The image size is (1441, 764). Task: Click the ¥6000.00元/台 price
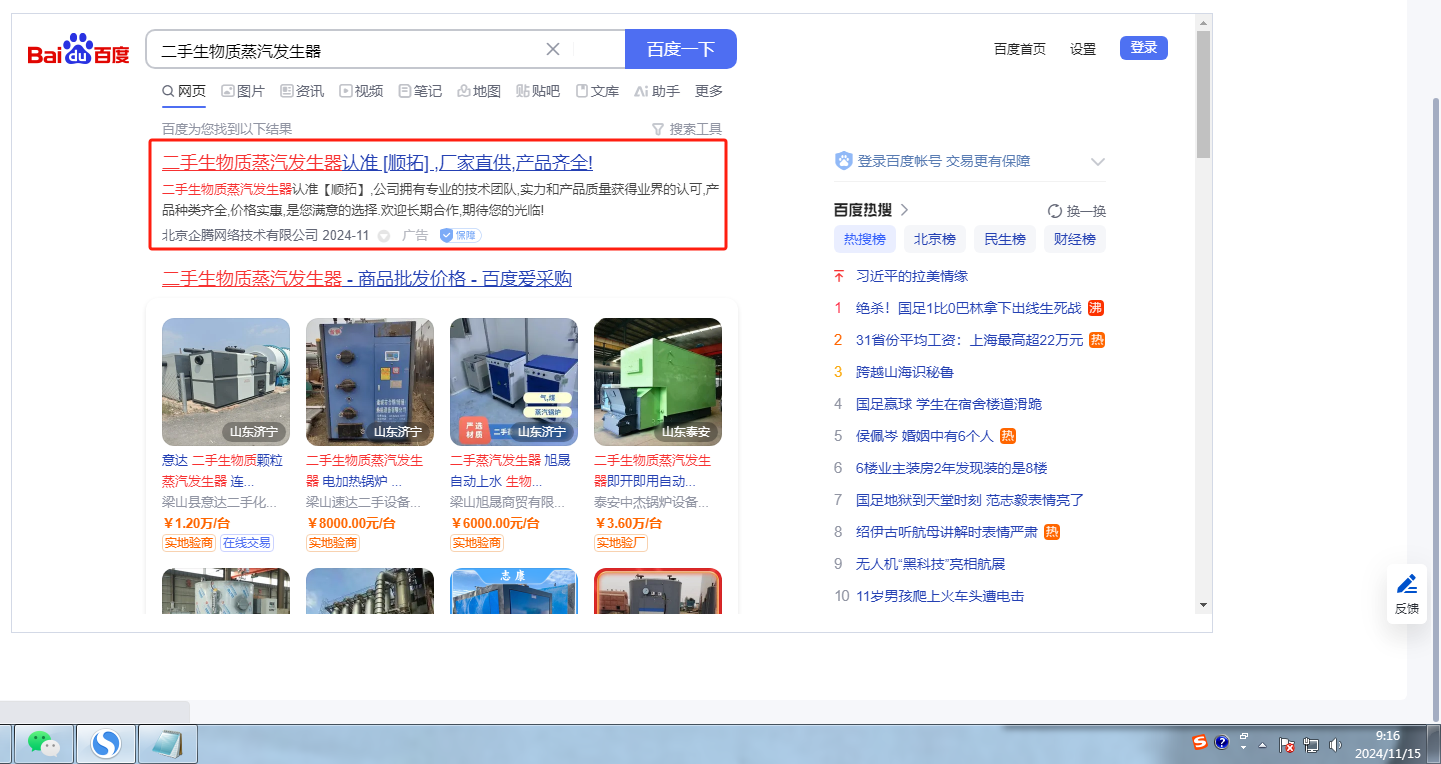pos(495,523)
